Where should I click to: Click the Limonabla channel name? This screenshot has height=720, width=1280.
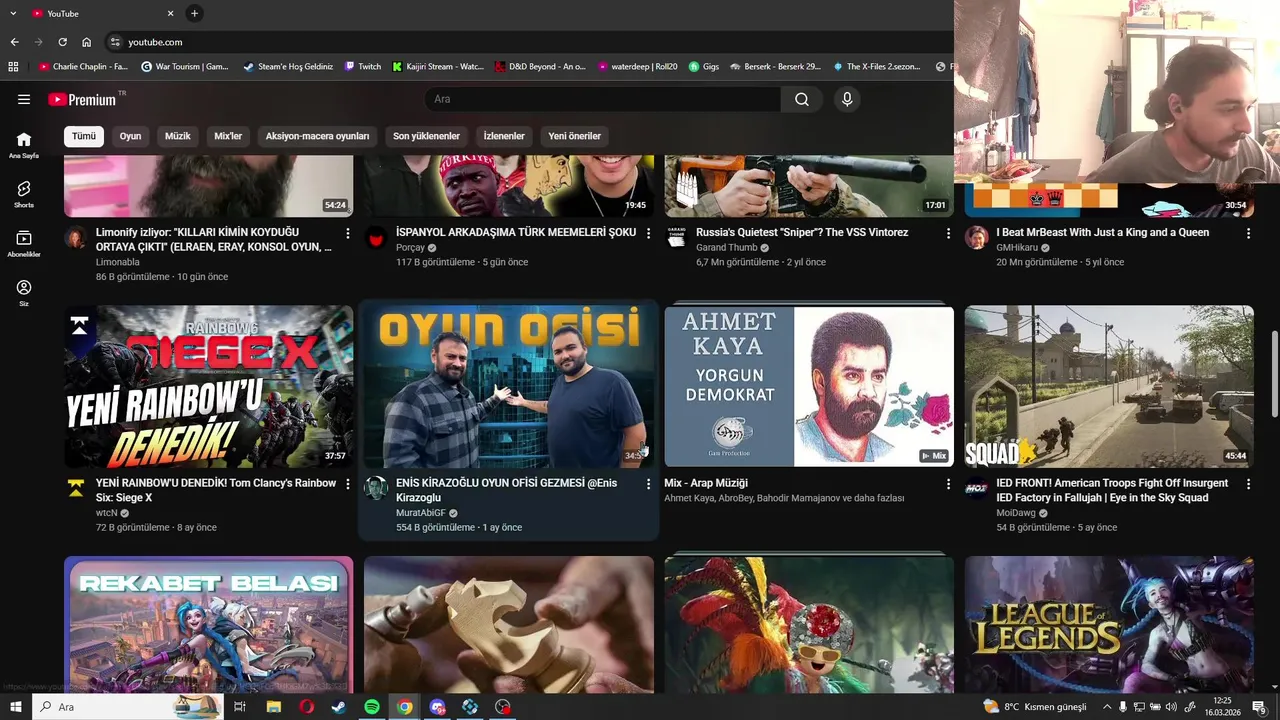pos(118,262)
